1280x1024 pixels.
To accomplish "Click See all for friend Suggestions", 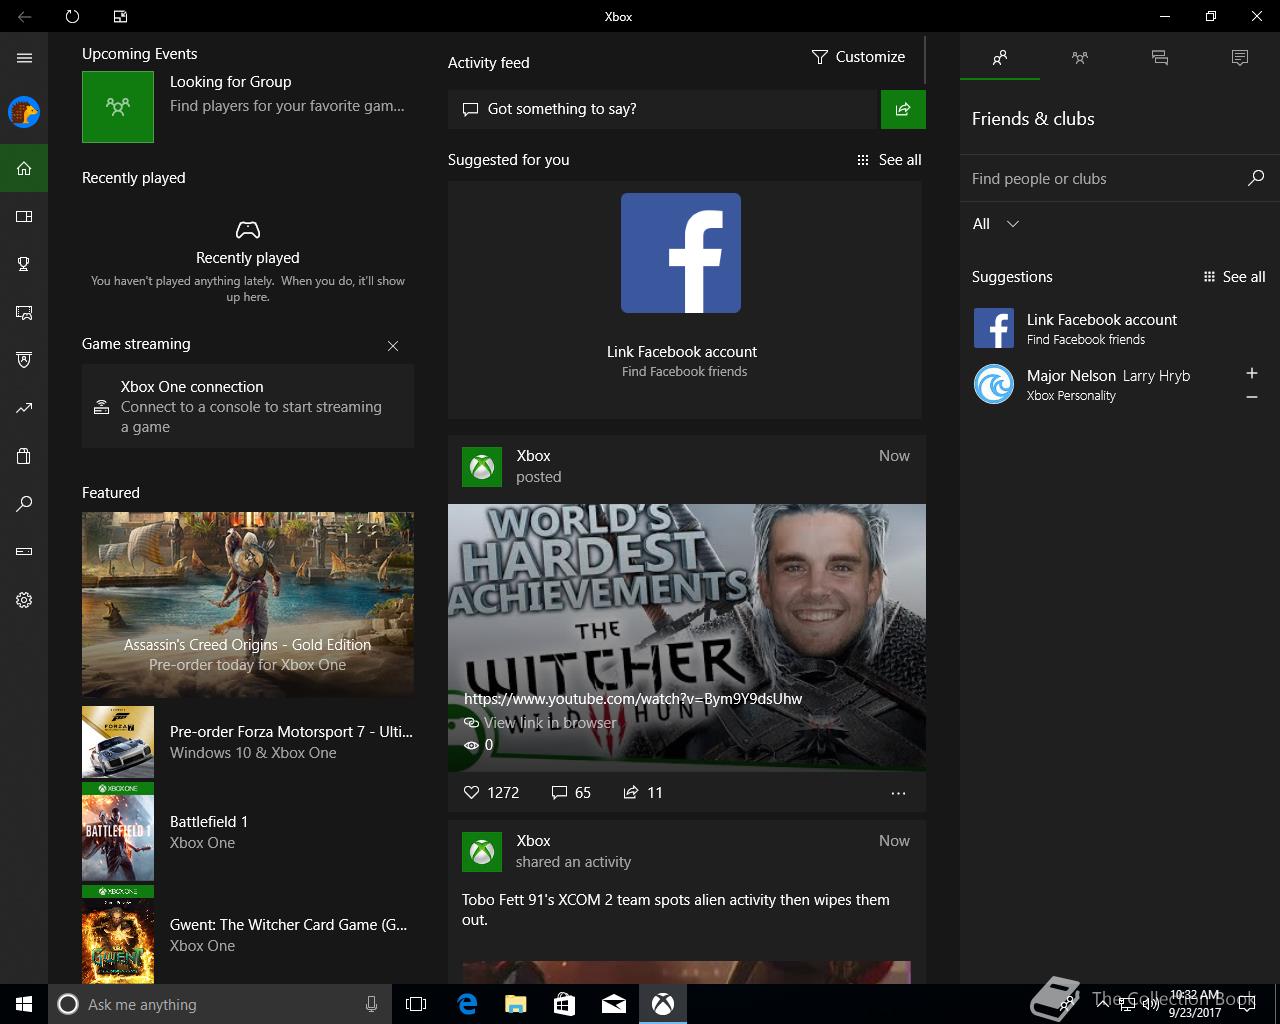I will (1234, 277).
